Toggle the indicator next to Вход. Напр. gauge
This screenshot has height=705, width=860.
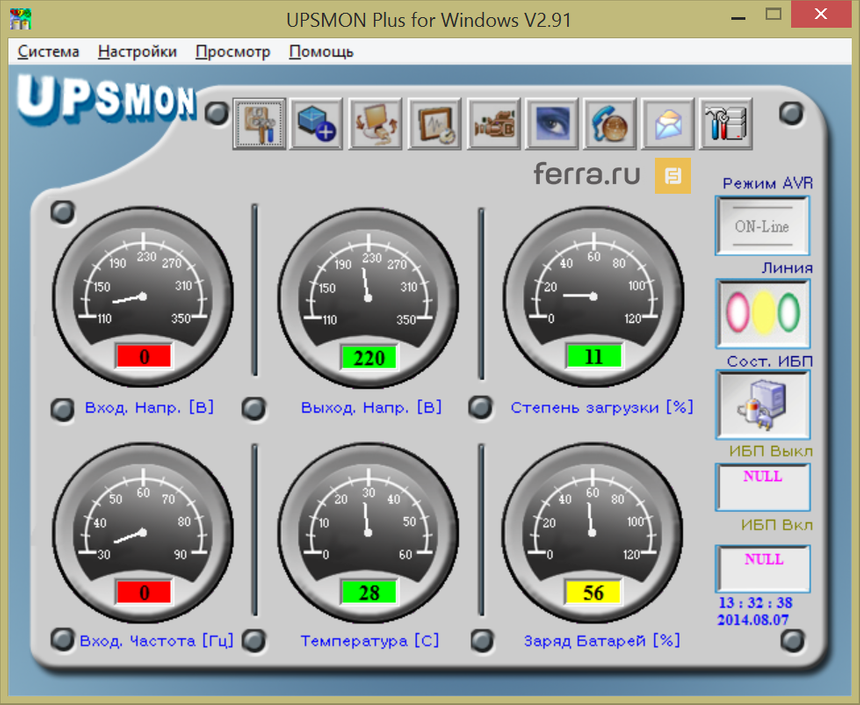[62, 408]
